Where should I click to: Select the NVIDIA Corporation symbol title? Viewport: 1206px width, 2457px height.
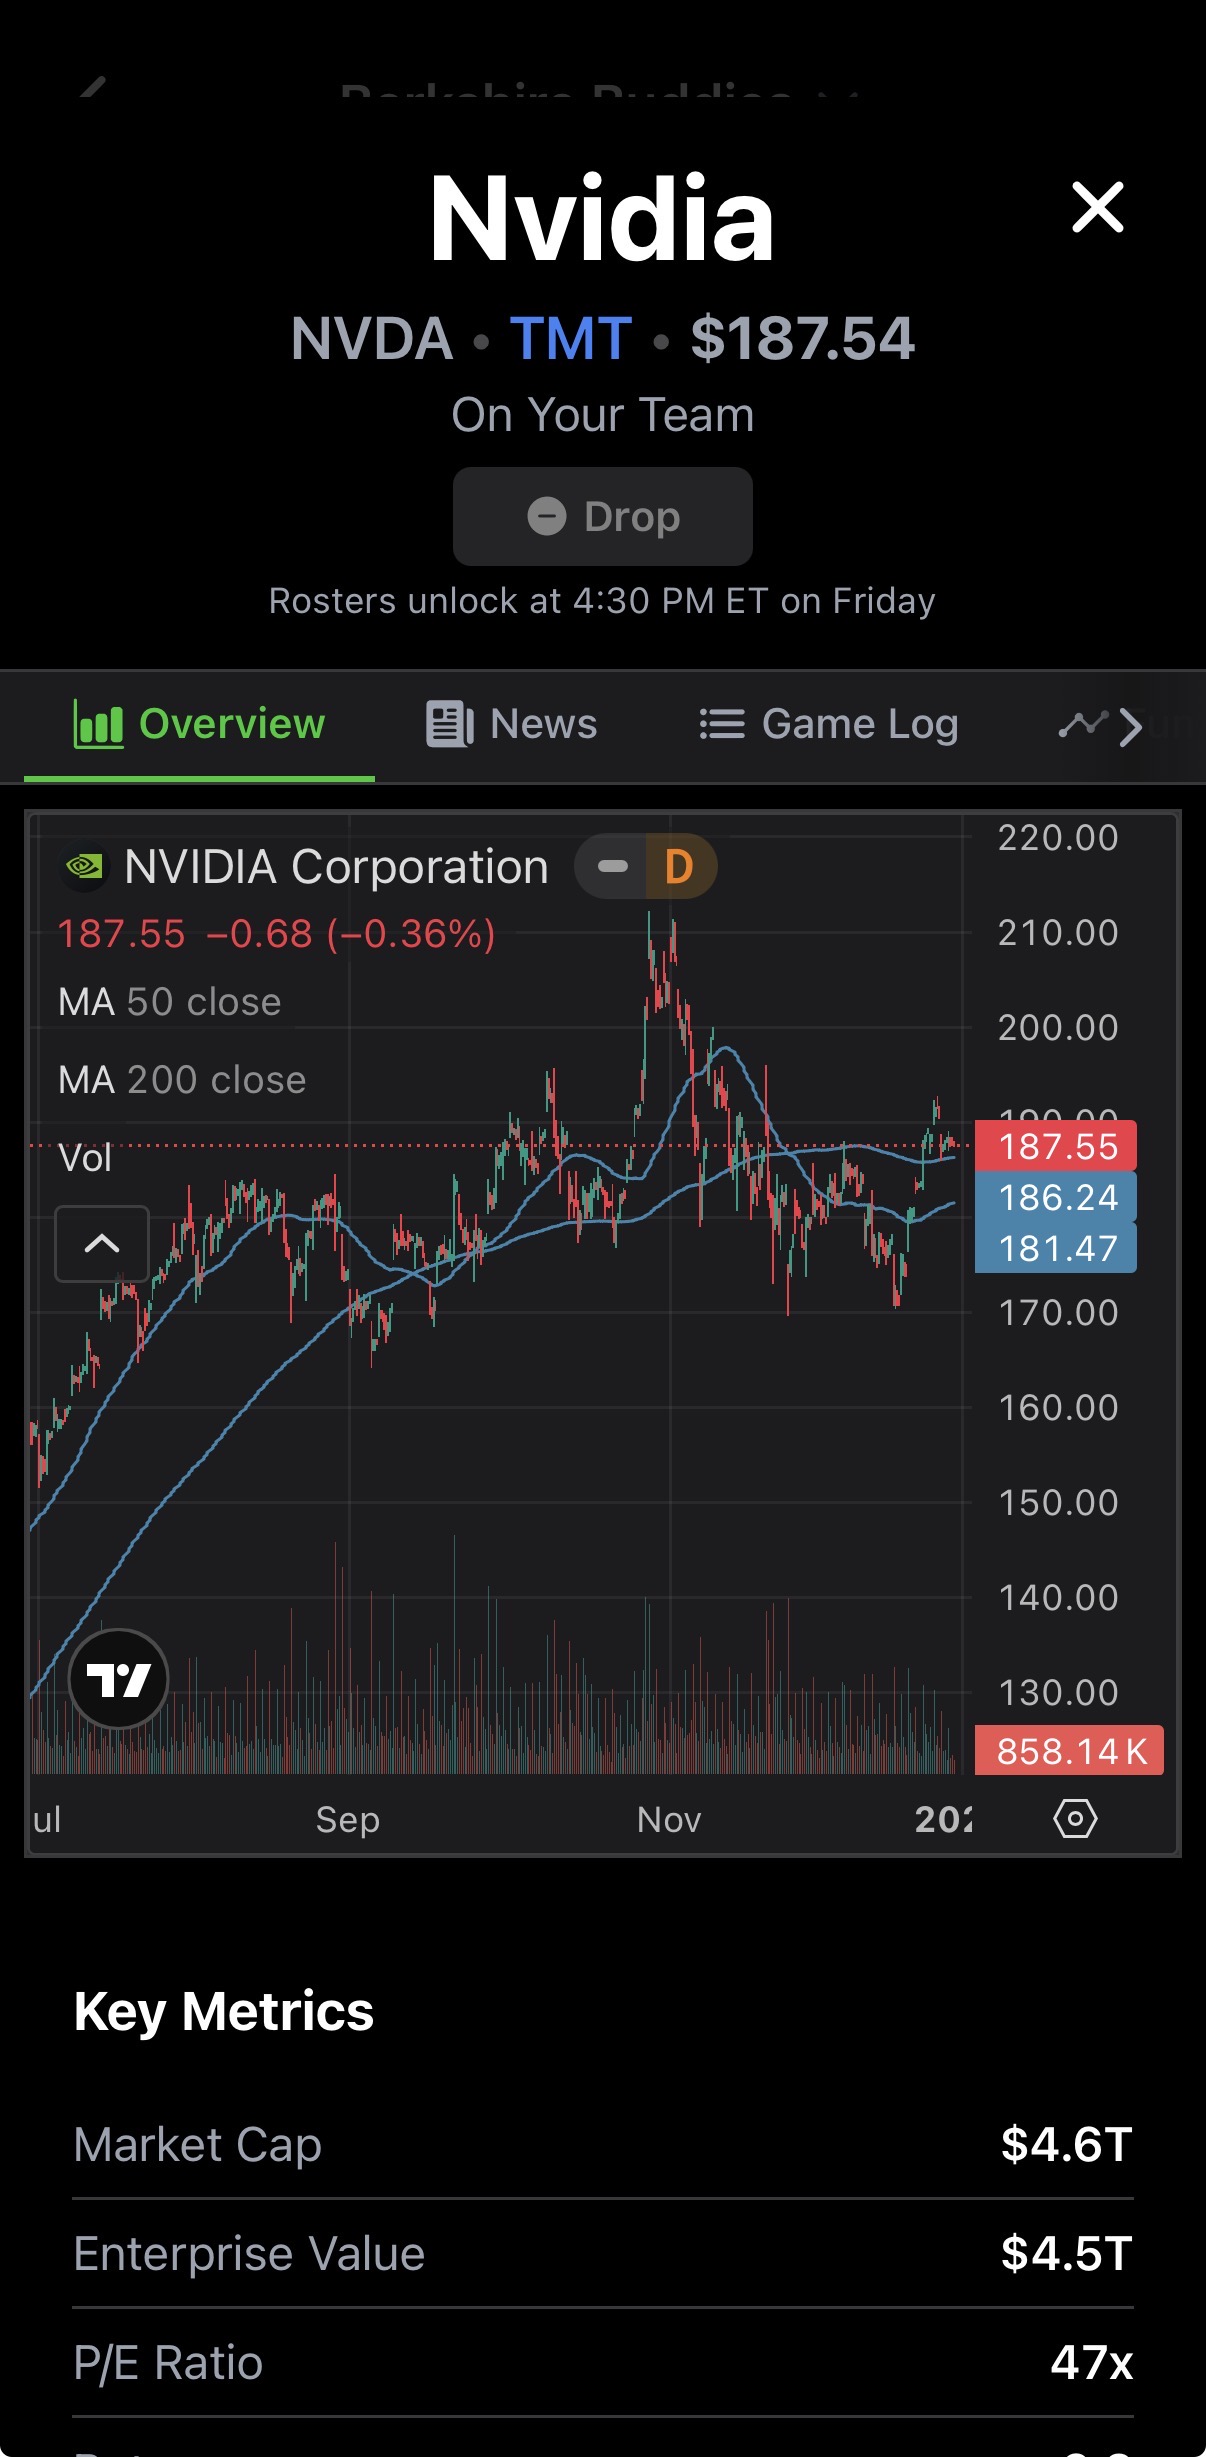click(336, 866)
